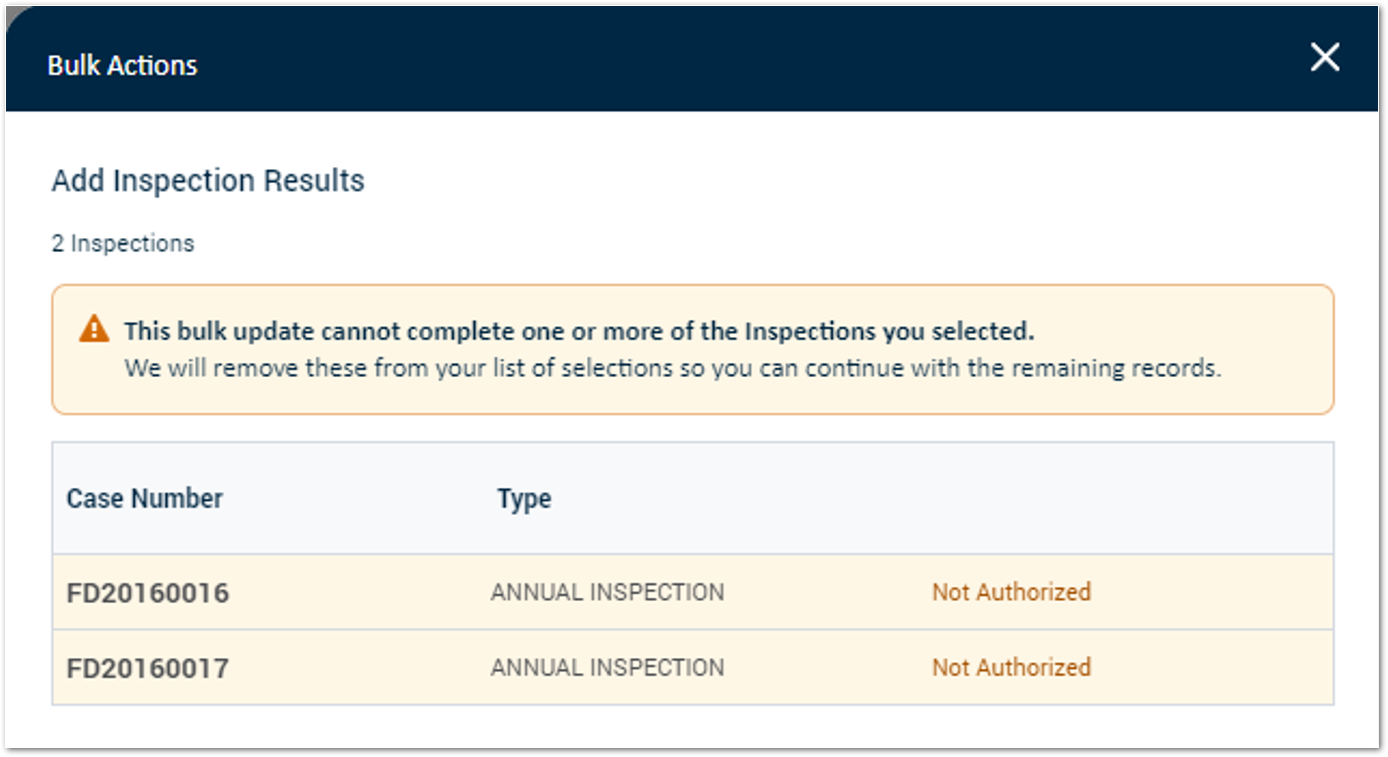
Task: Click the warning triangle icon in the alert banner
Action: click(95, 331)
